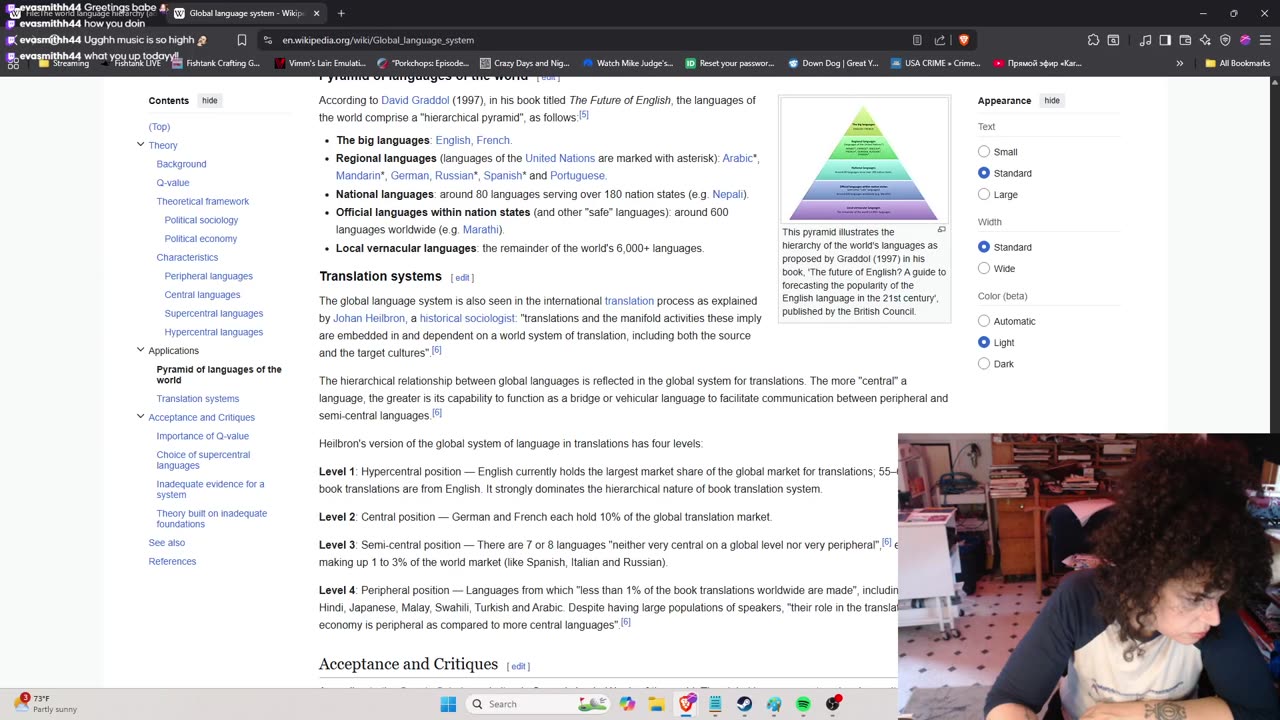Open Copilot from the taskbar

[x=627, y=704]
